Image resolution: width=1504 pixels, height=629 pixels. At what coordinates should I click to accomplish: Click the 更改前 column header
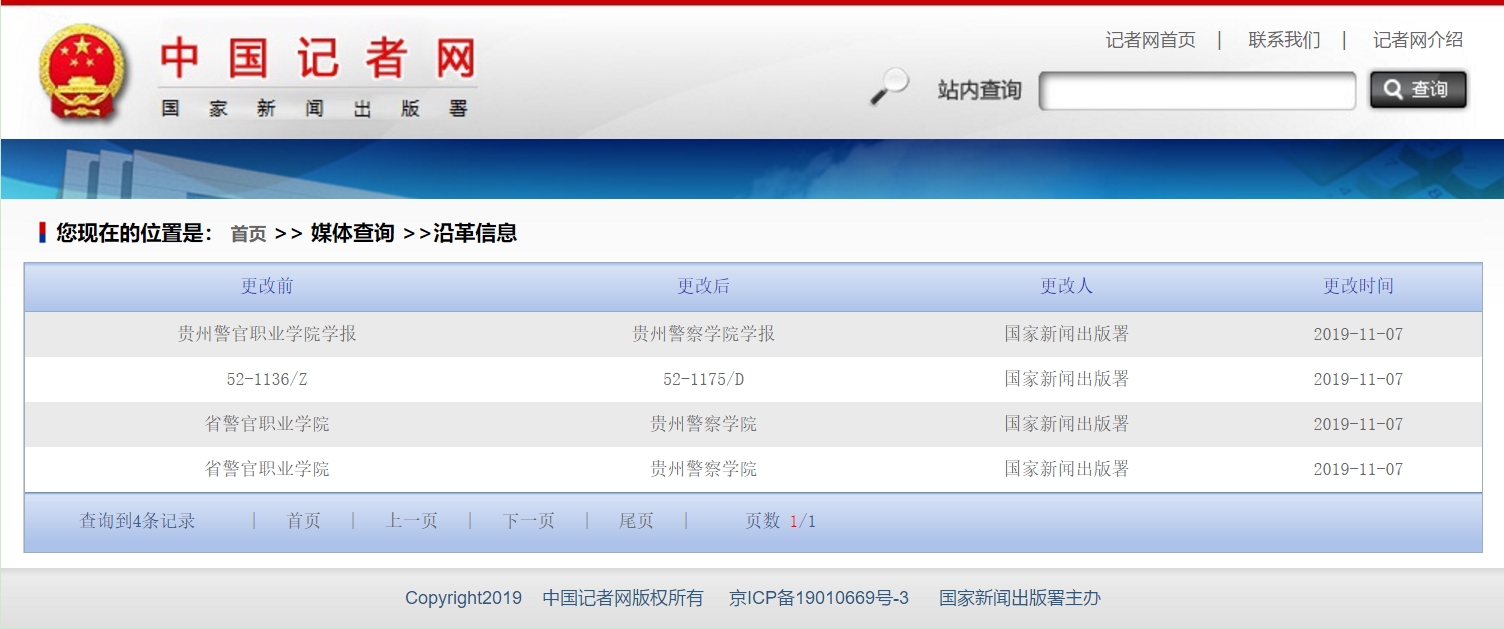[x=267, y=287]
